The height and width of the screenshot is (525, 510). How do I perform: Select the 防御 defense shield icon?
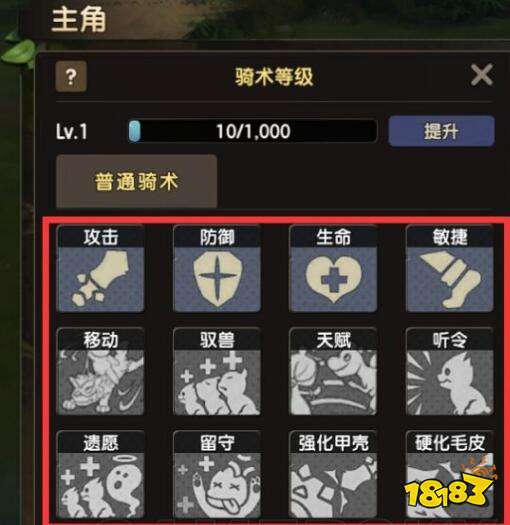coord(217,269)
